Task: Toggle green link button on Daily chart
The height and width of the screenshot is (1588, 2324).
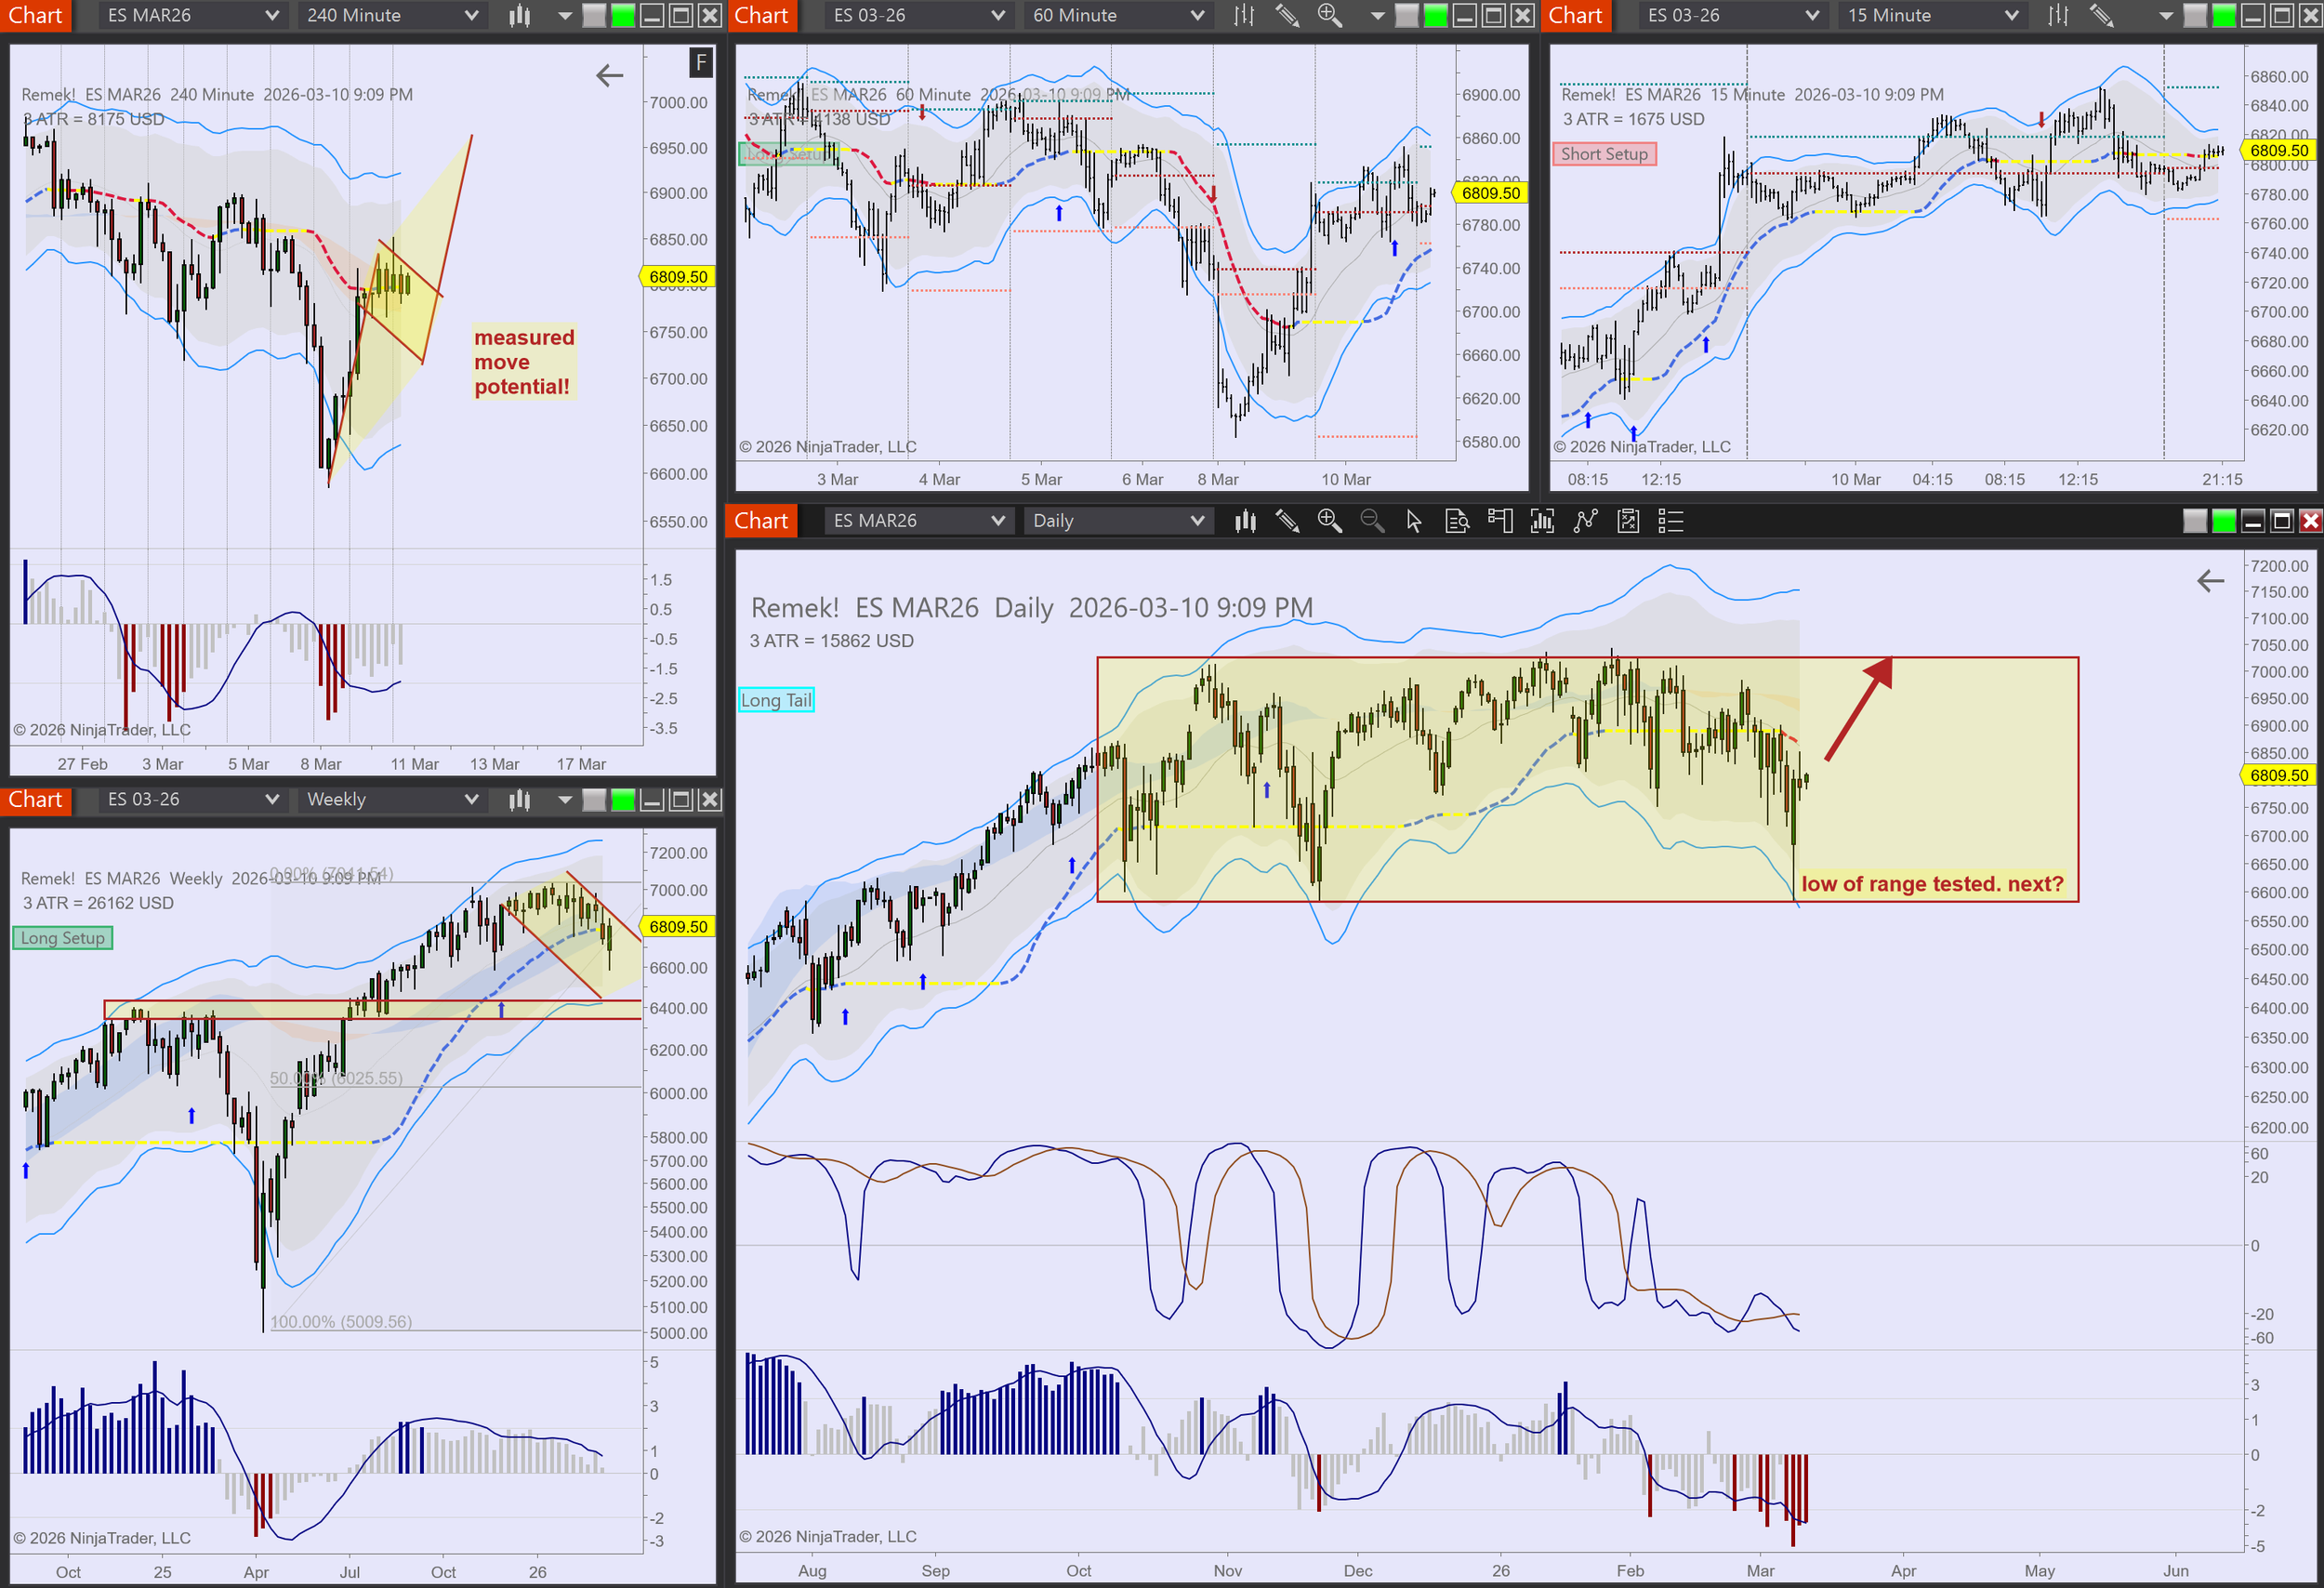Action: [x=2224, y=521]
